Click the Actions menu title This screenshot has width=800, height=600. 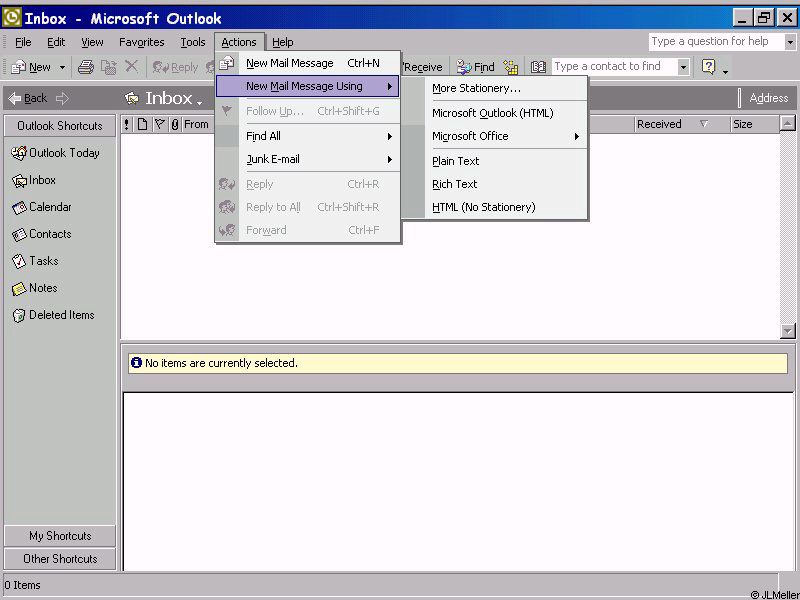239,42
